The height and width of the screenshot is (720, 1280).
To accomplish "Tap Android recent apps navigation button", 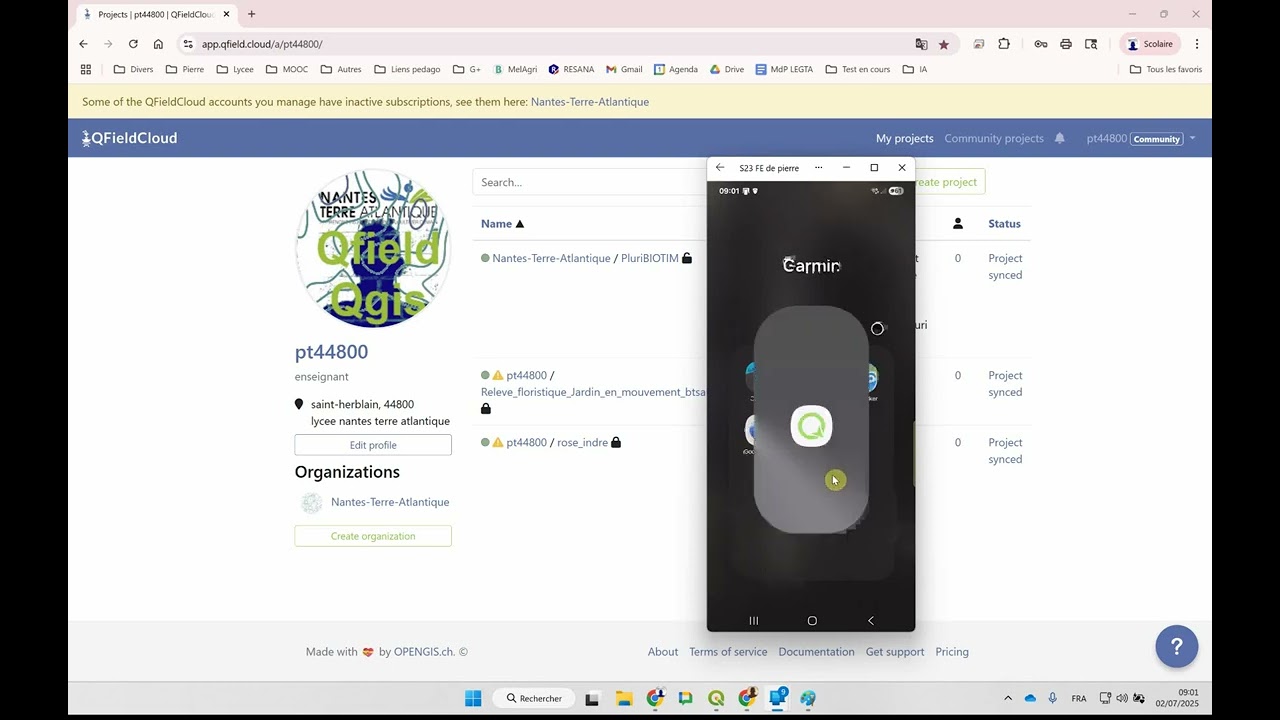I will pos(754,621).
